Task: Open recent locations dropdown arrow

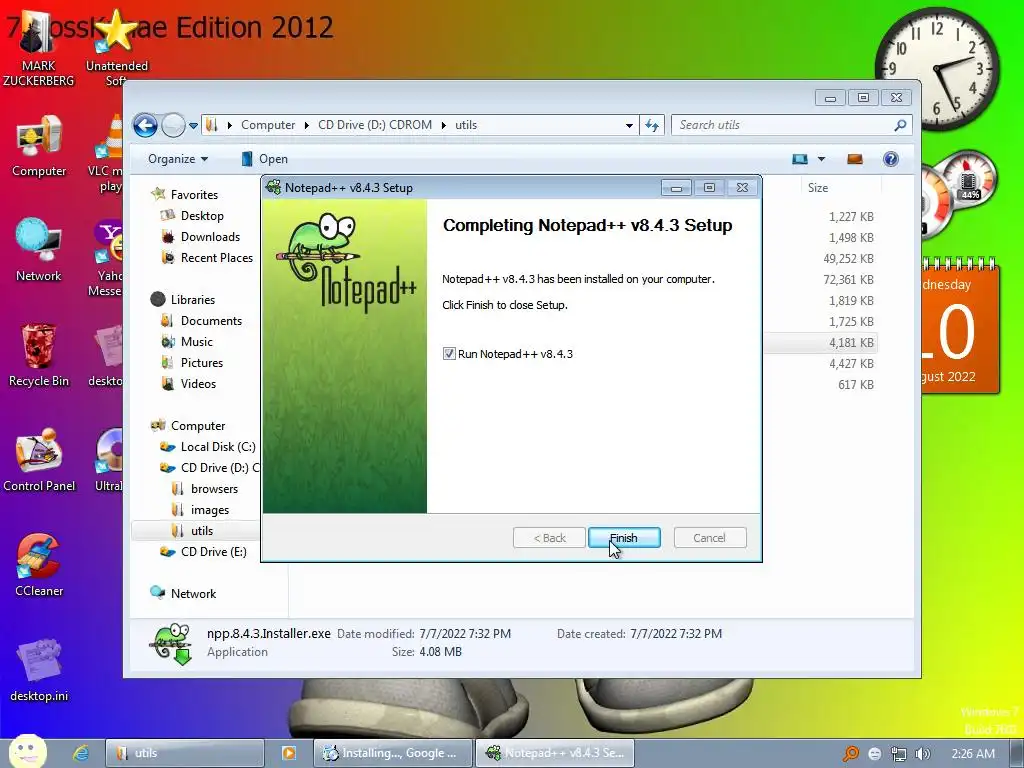Action: coord(193,125)
